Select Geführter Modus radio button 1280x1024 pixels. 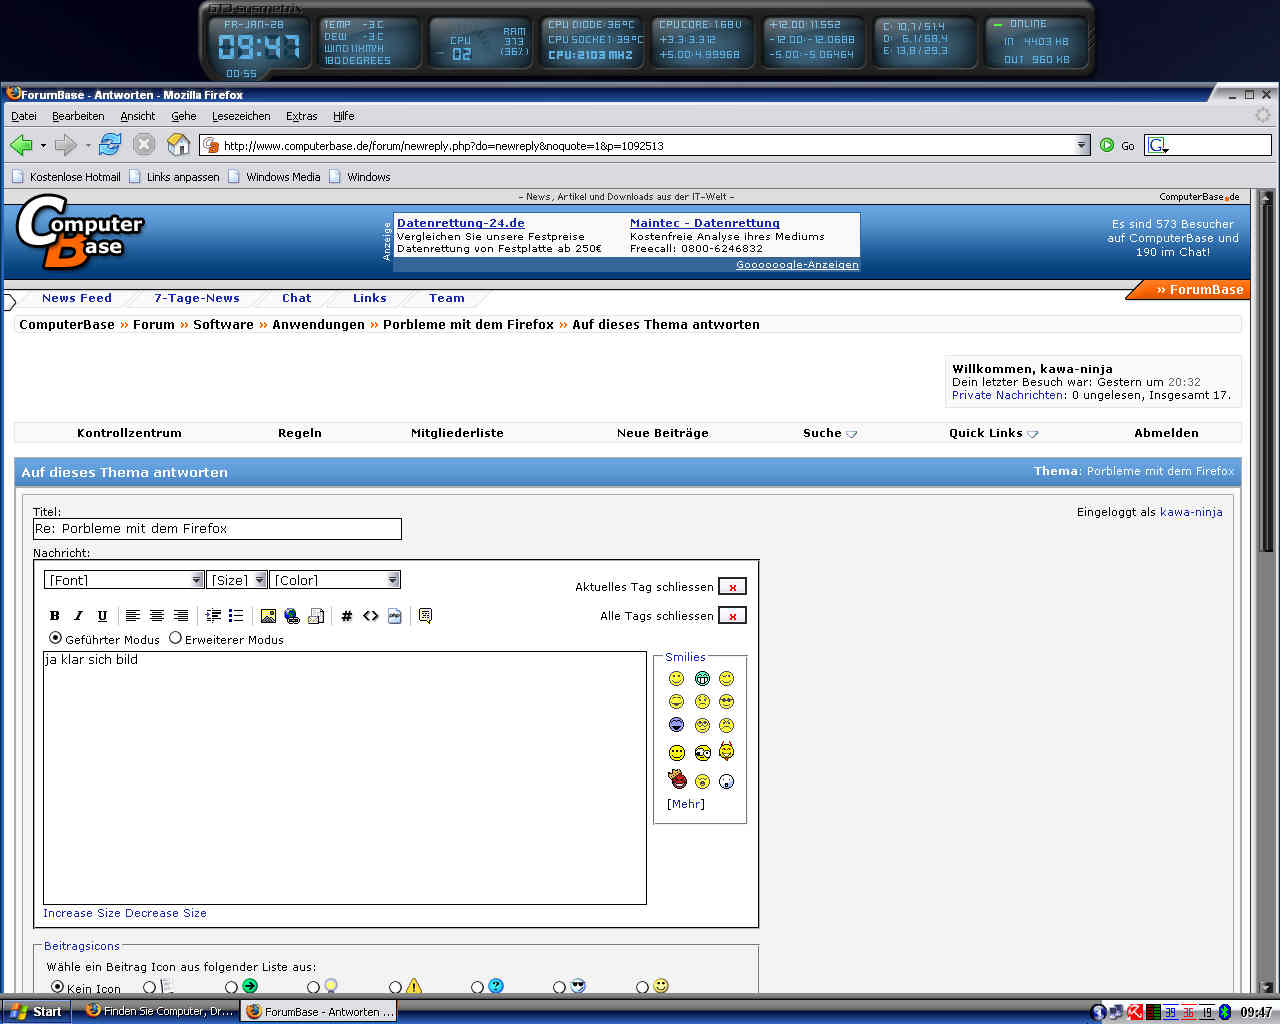(56, 638)
